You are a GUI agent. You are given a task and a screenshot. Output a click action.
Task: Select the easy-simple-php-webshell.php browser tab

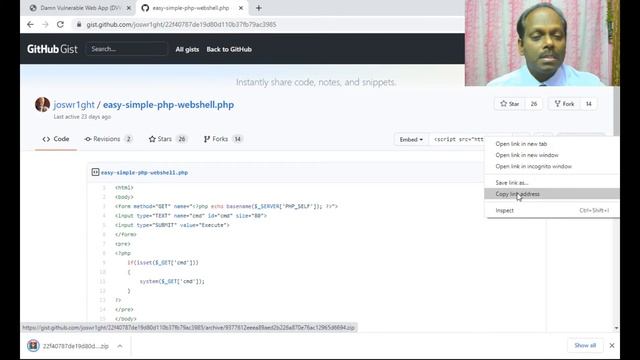(191, 8)
